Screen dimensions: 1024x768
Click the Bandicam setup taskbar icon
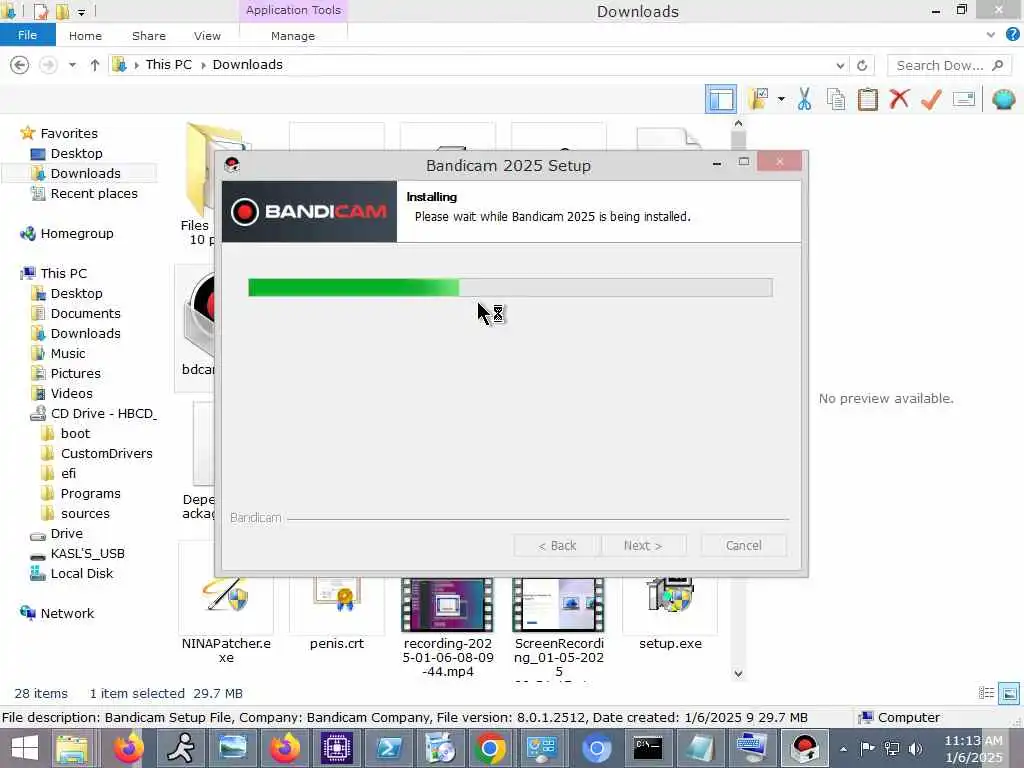pyautogui.click(x=805, y=748)
